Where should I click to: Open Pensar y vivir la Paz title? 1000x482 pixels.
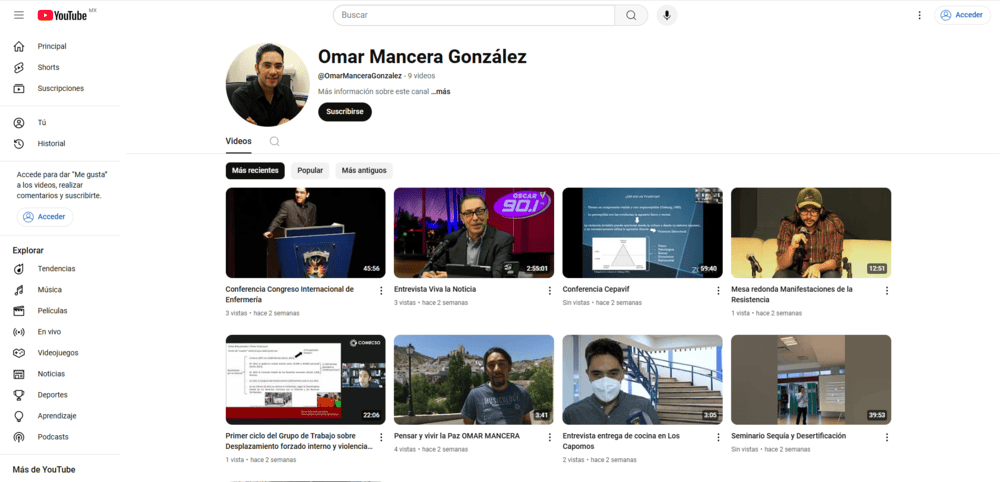point(457,435)
